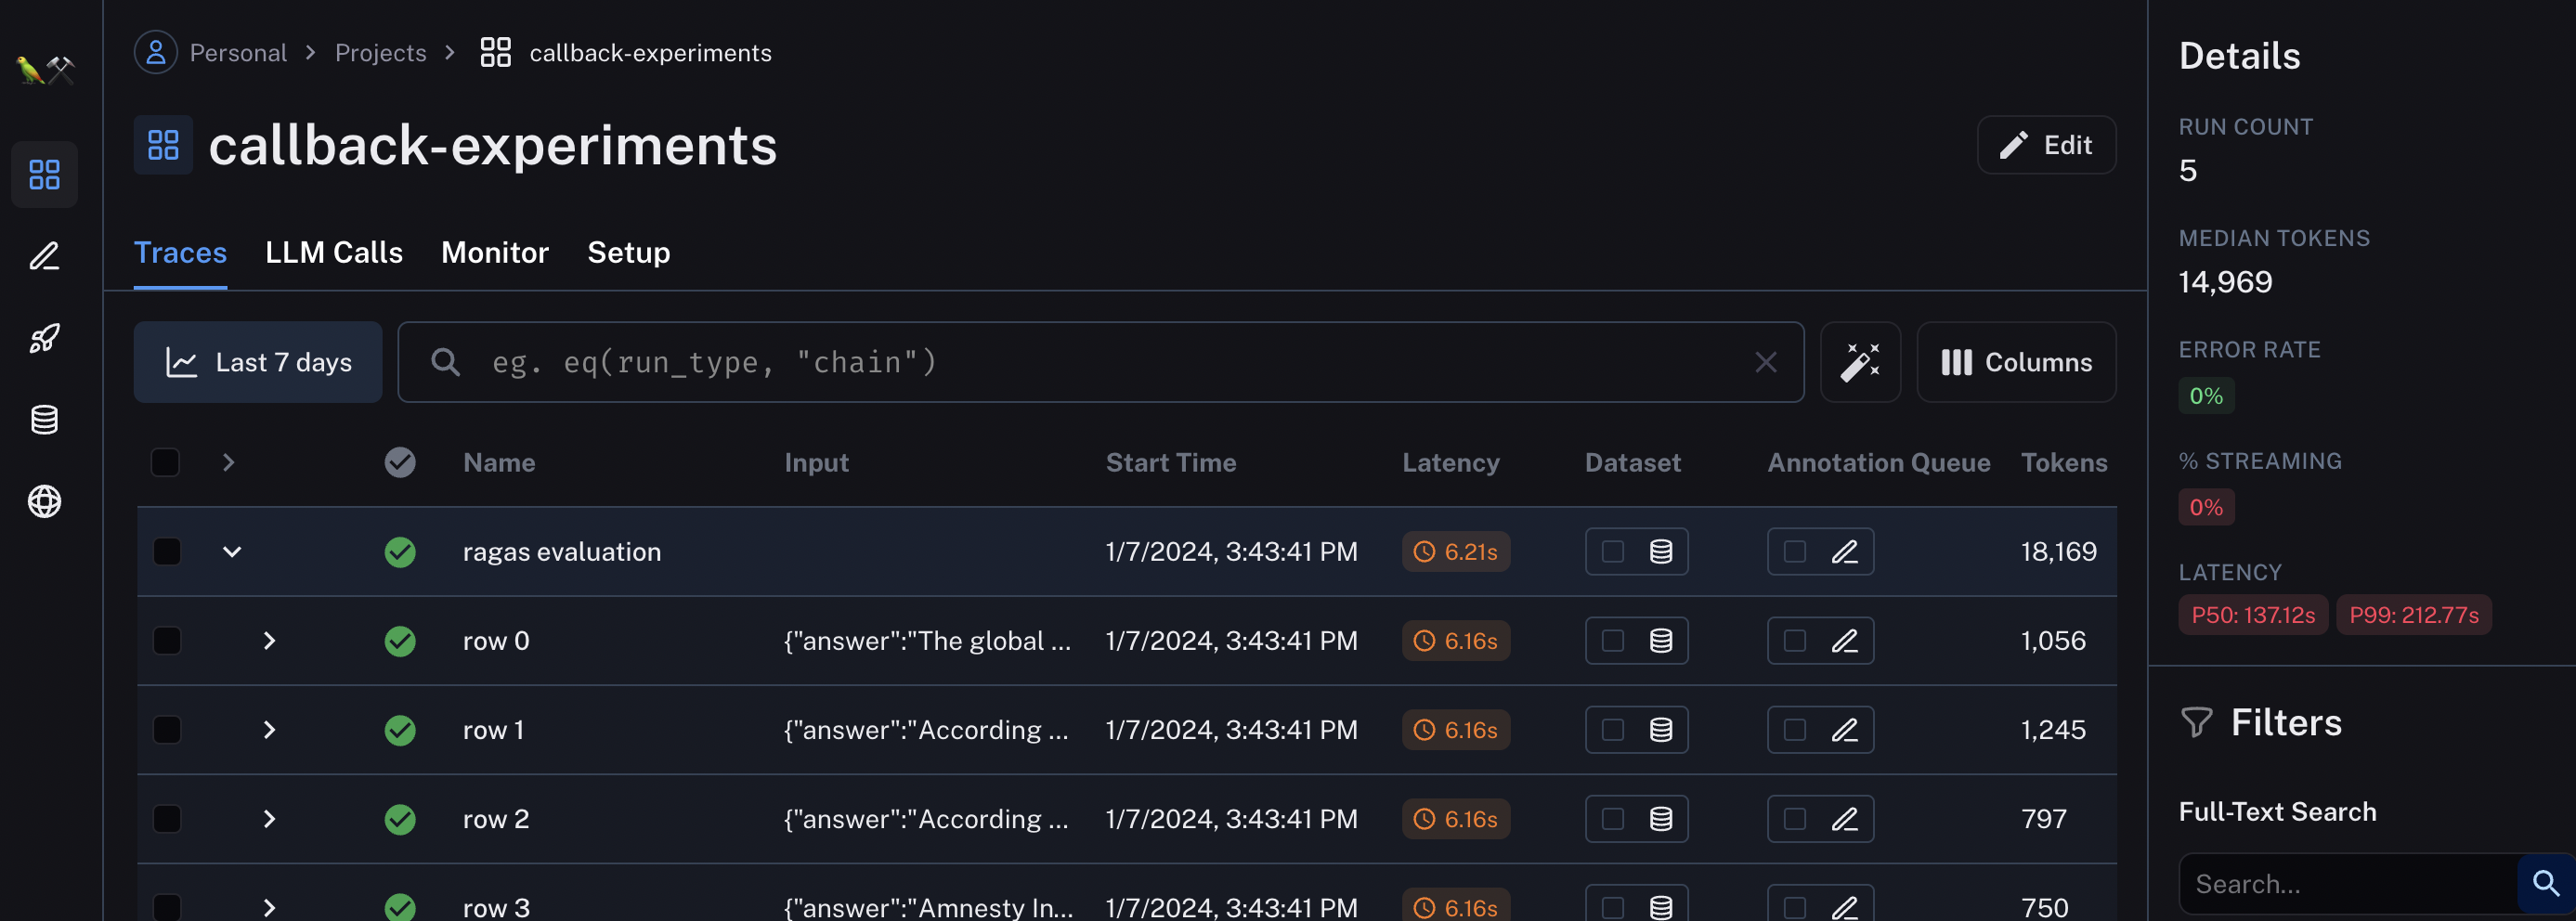Click the Full-Text Search magnifier button
Screen dimensions: 2576x921
pos(2545,883)
